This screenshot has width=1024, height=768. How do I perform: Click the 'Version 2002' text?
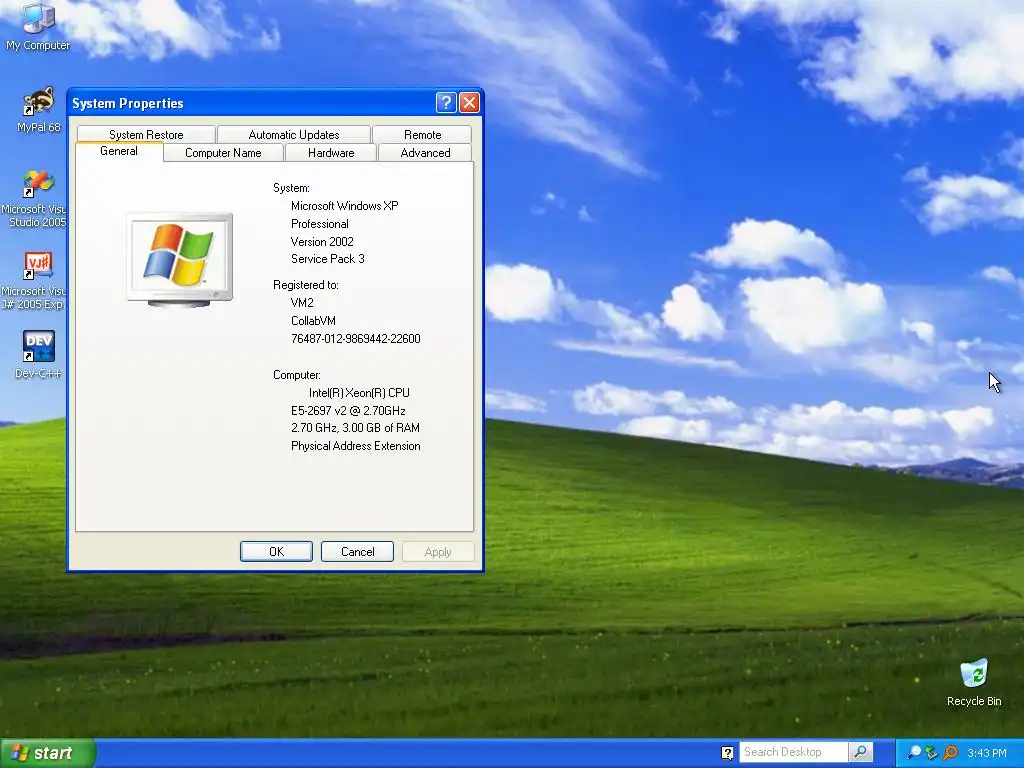coord(322,241)
